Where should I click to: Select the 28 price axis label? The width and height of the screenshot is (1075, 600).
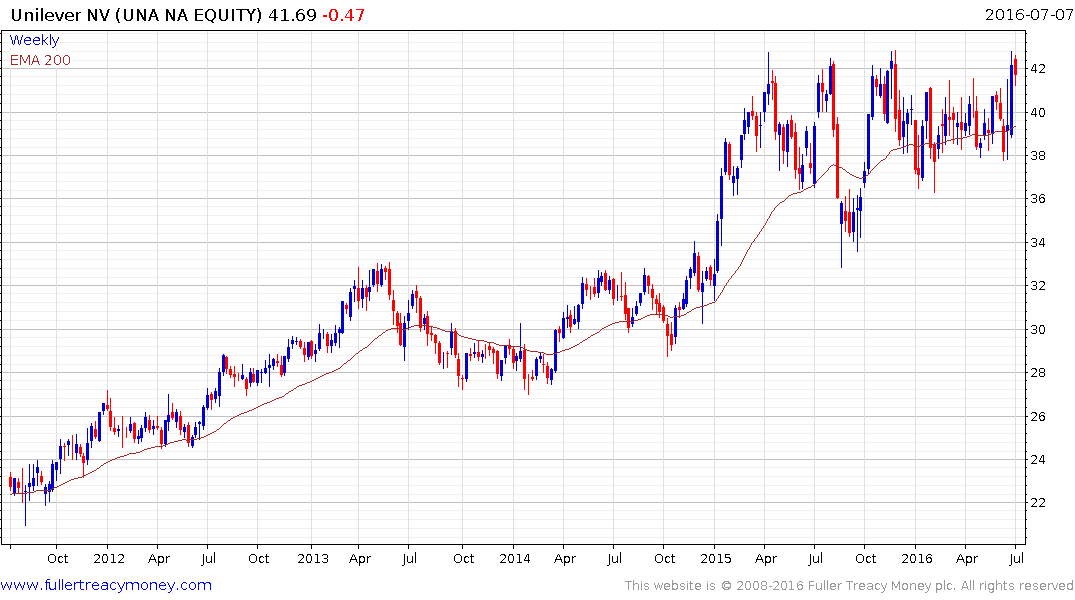coord(1038,373)
